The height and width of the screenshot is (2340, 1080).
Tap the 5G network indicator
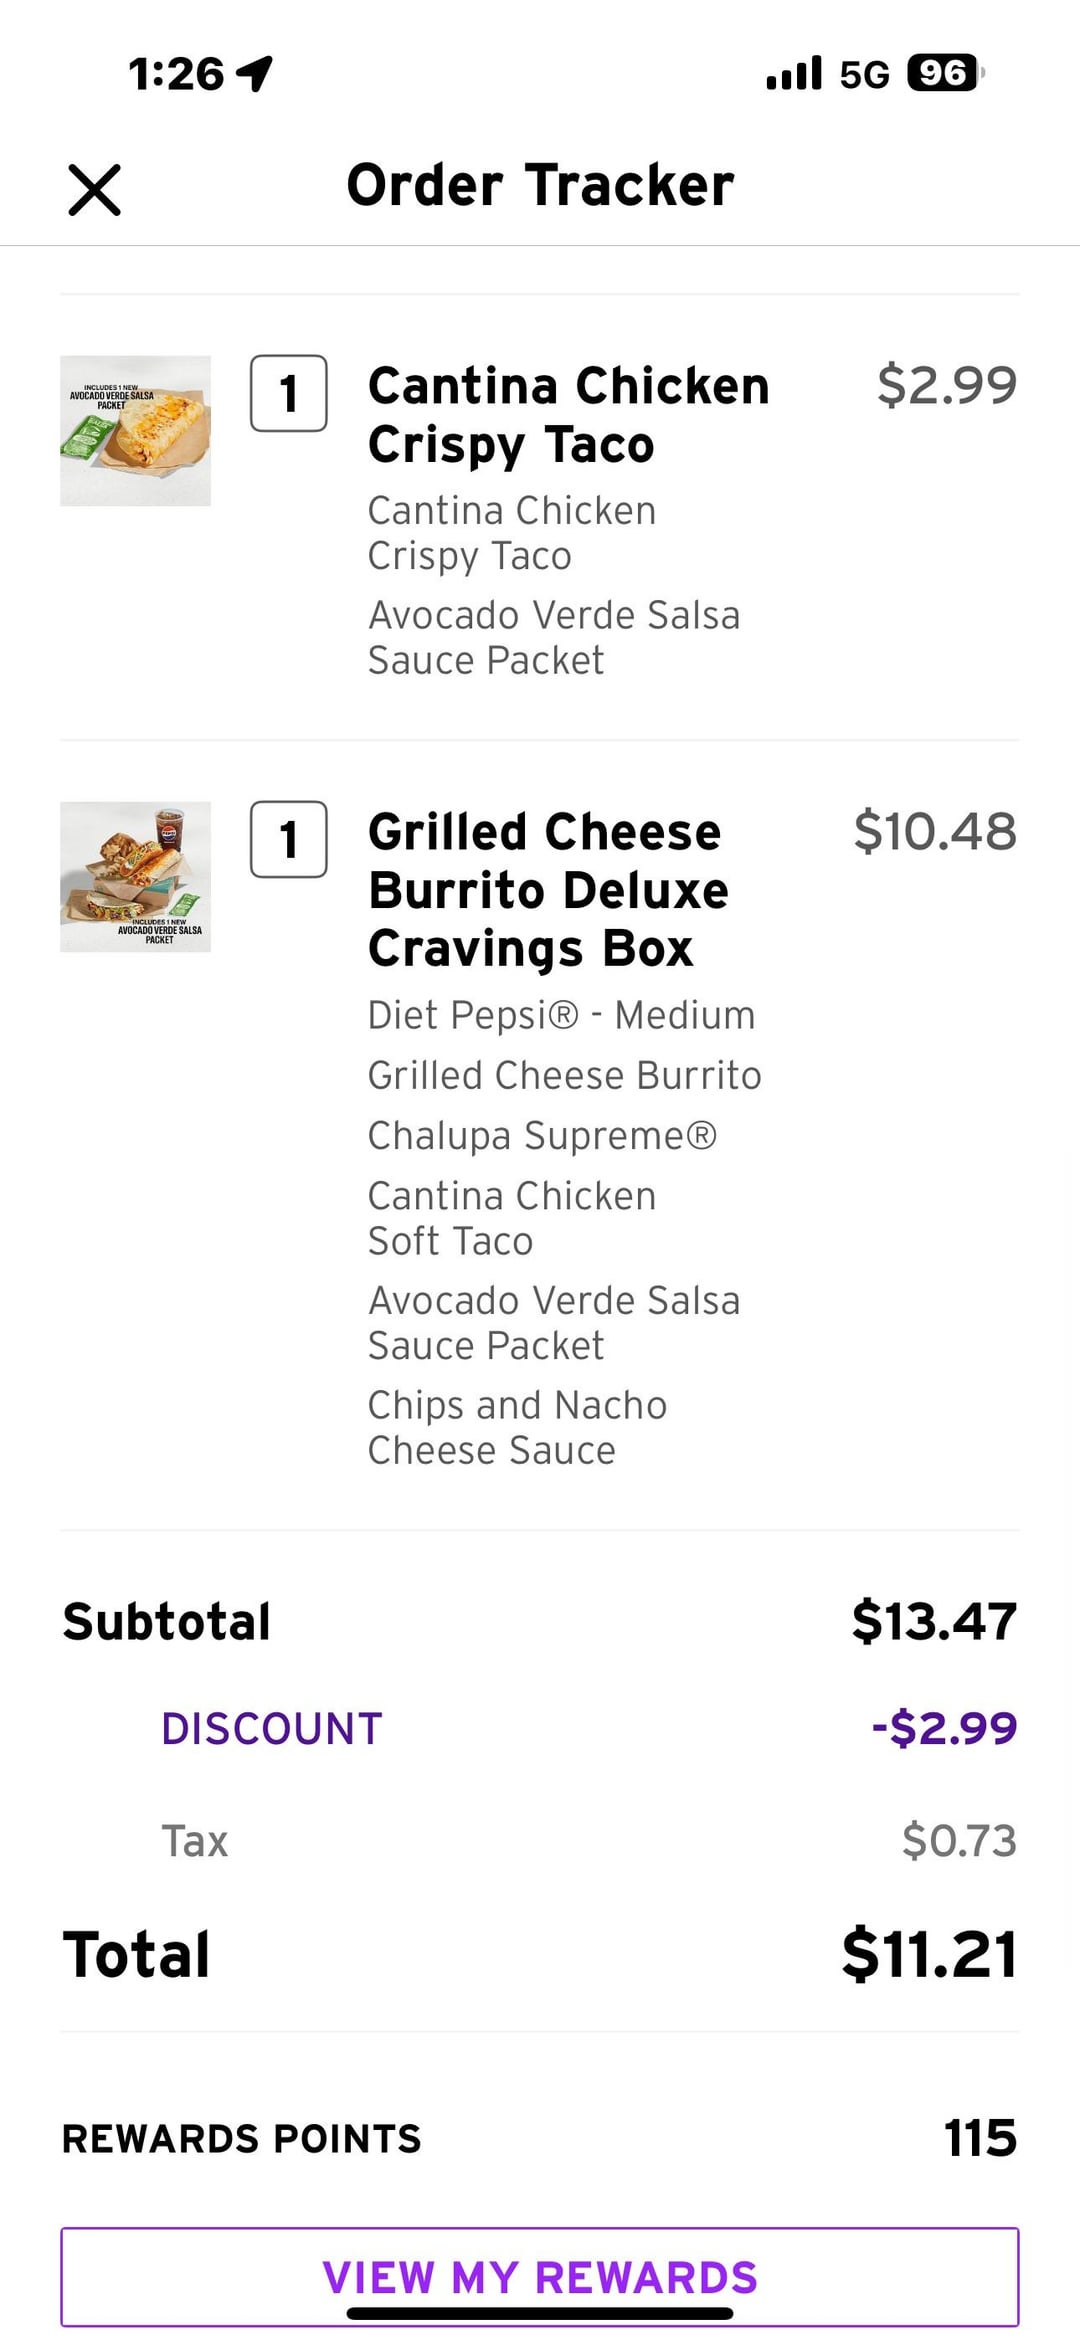pyautogui.click(x=864, y=74)
